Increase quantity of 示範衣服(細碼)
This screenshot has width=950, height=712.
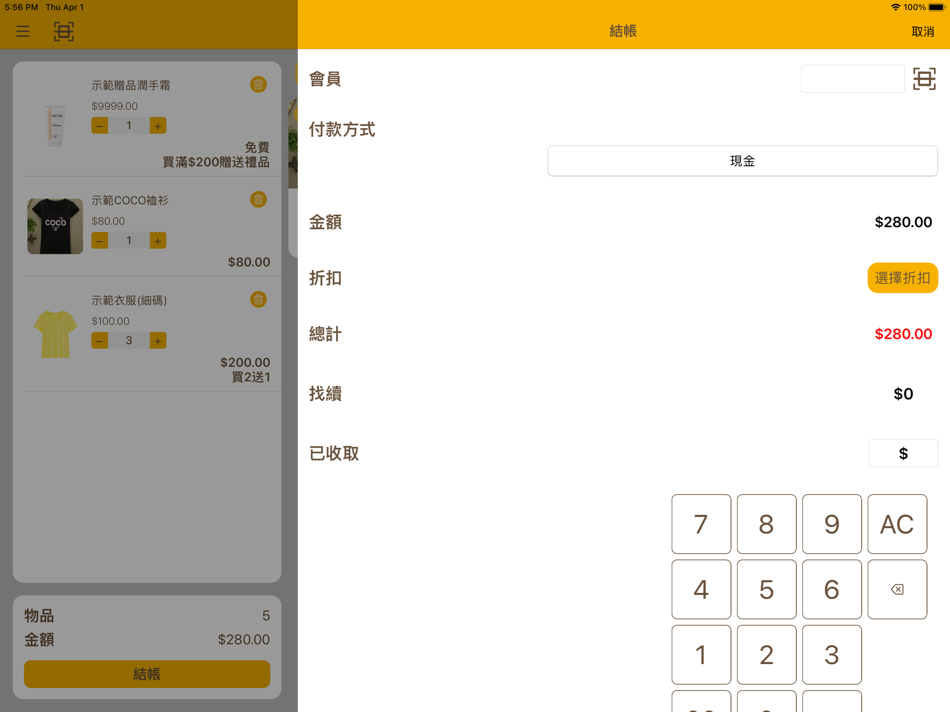(x=158, y=341)
